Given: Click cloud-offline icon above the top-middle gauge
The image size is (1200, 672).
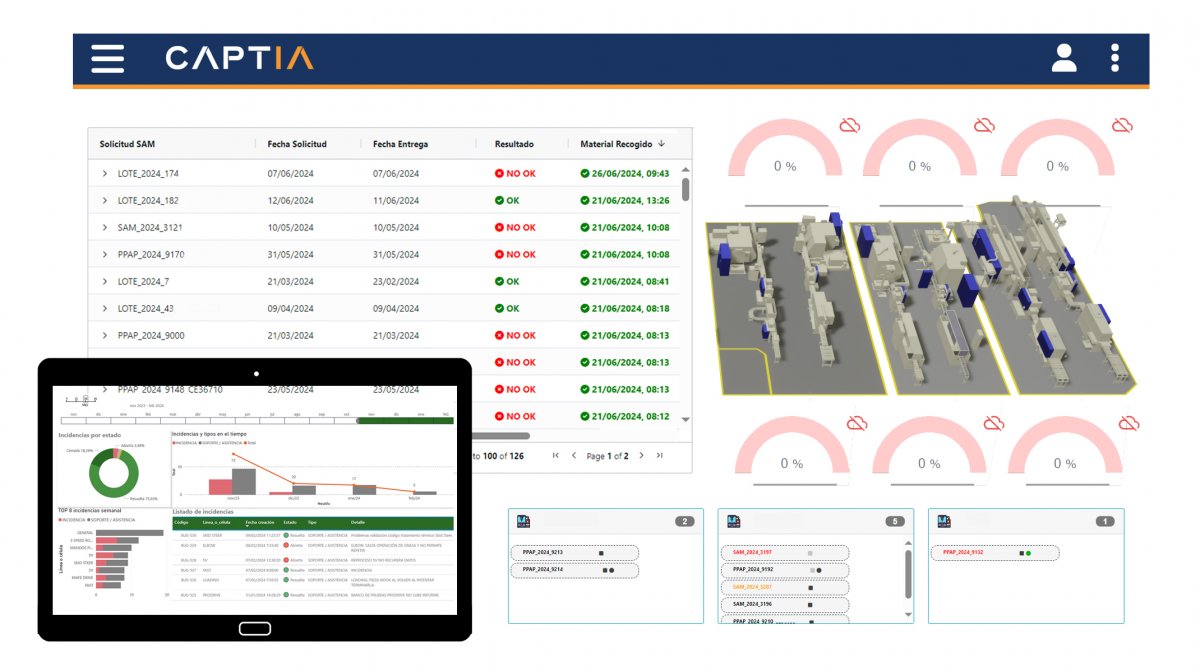Looking at the screenshot, I should [985, 125].
